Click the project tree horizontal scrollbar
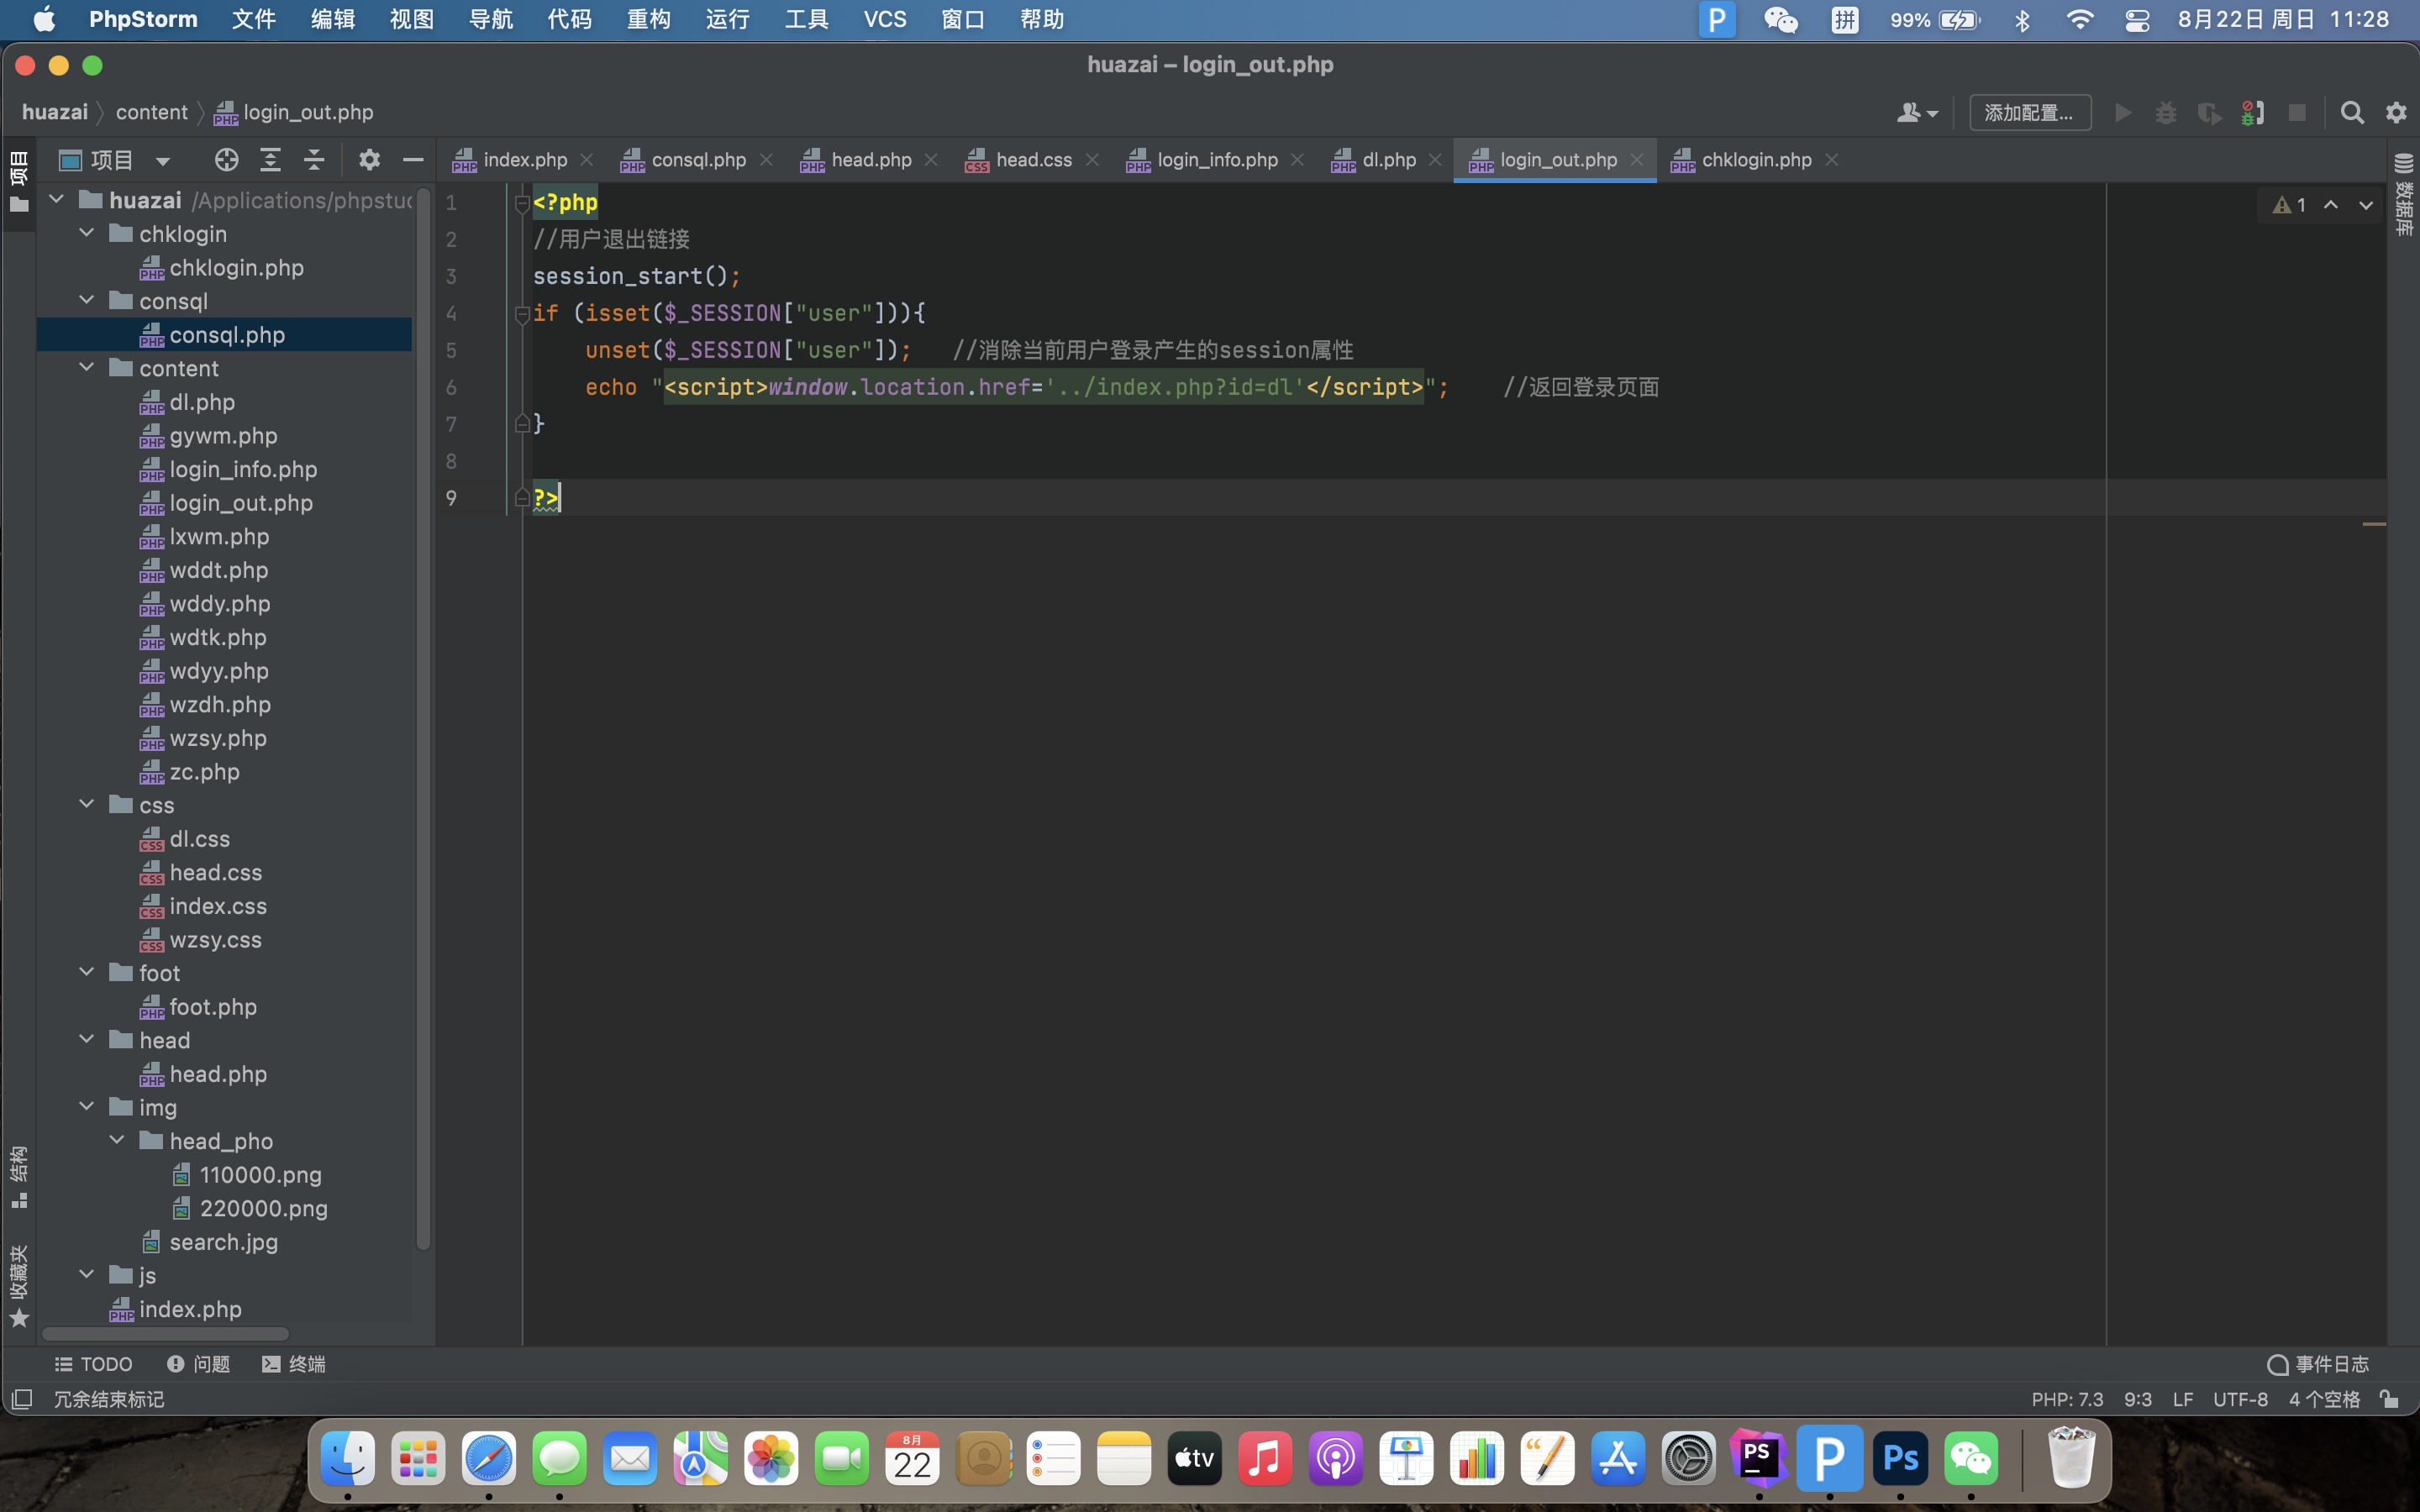This screenshot has width=2420, height=1512. click(165, 1334)
